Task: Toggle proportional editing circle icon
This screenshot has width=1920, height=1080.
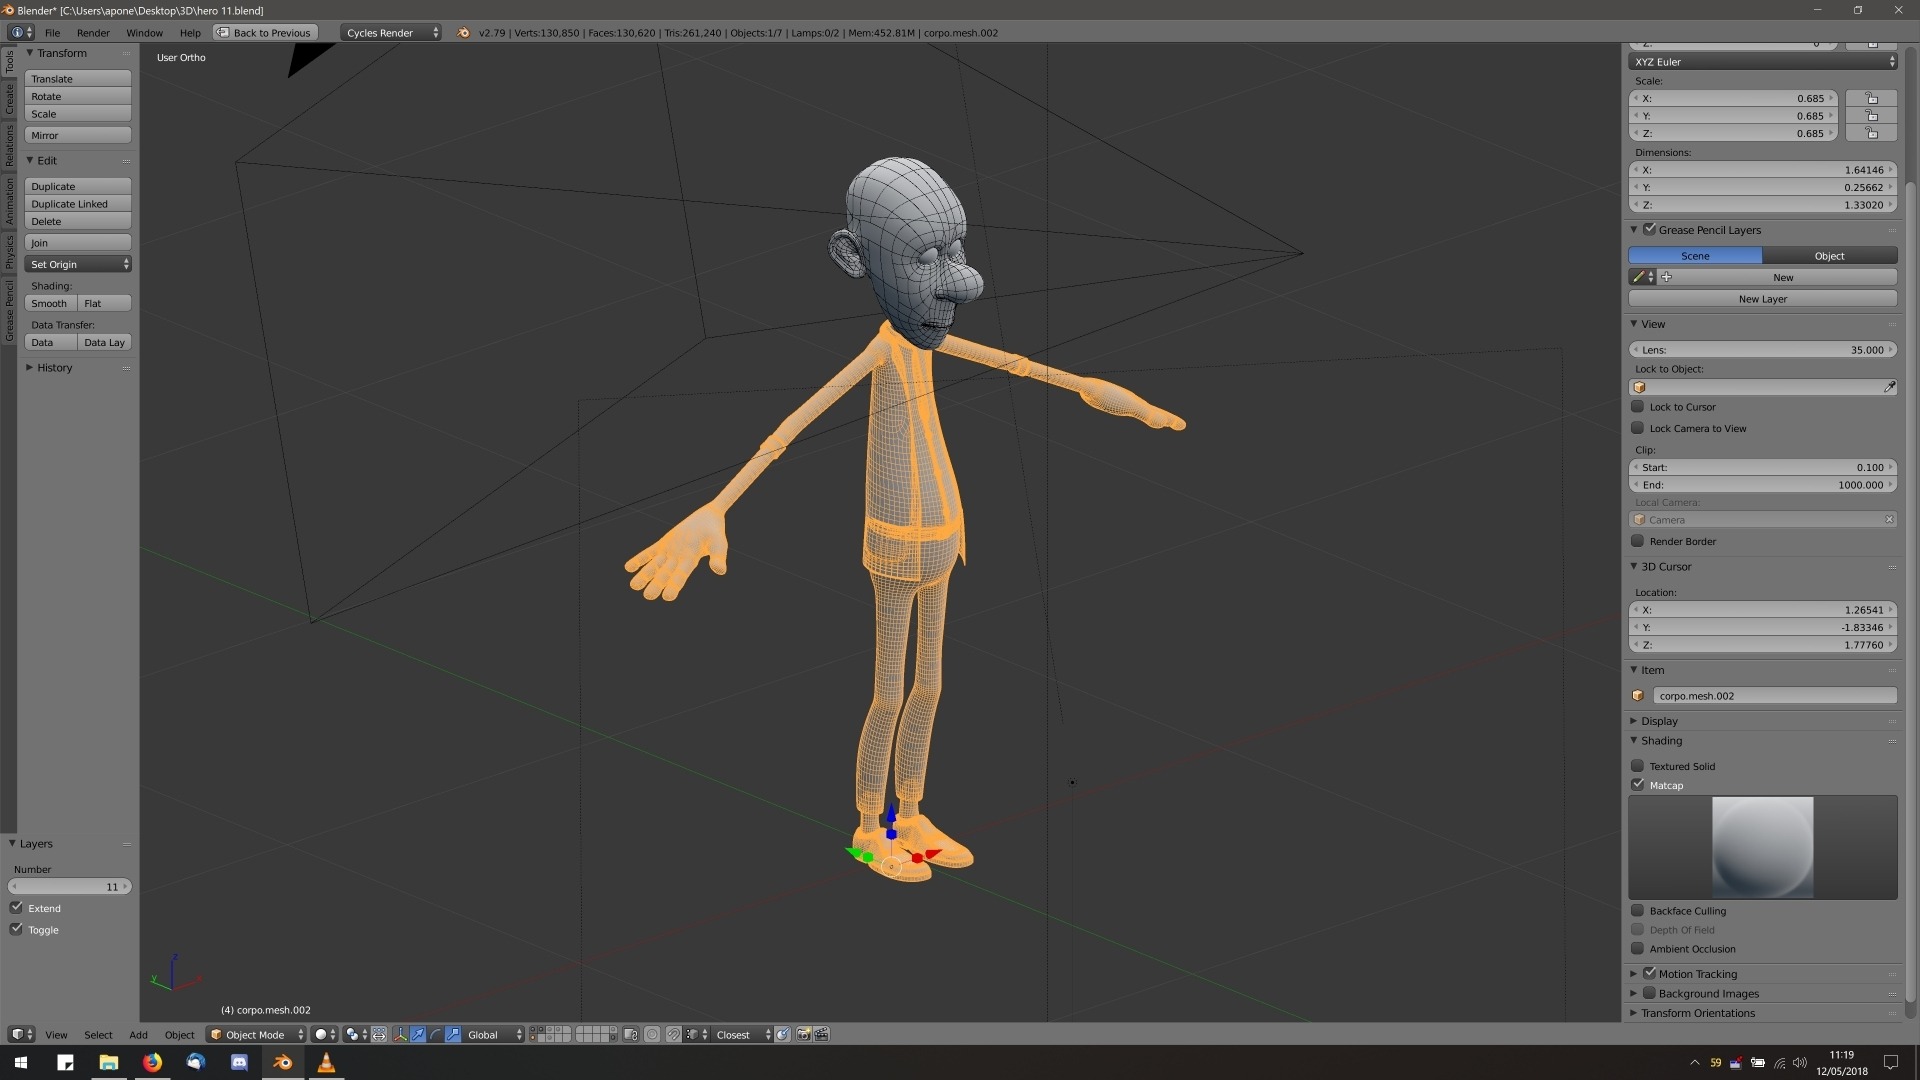Action: coord(652,1035)
